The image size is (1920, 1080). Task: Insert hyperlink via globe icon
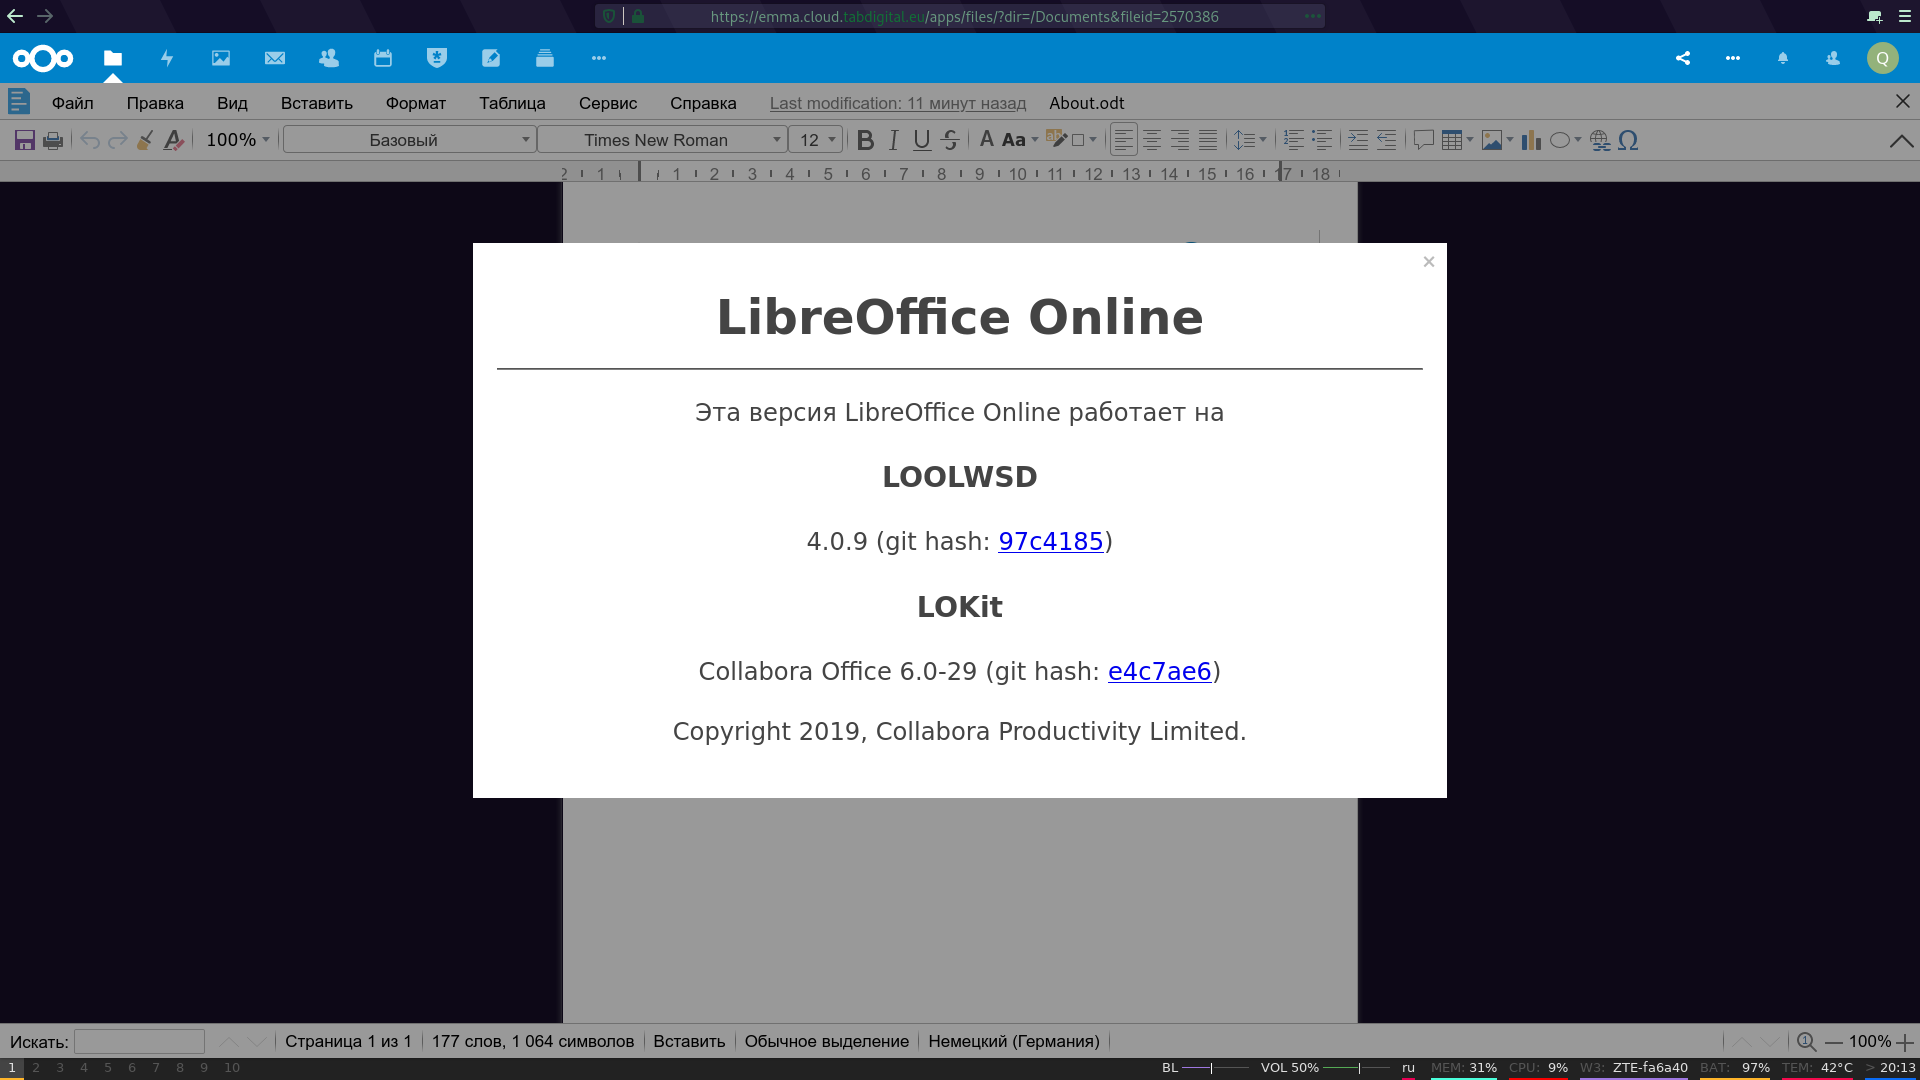click(x=1600, y=140)
